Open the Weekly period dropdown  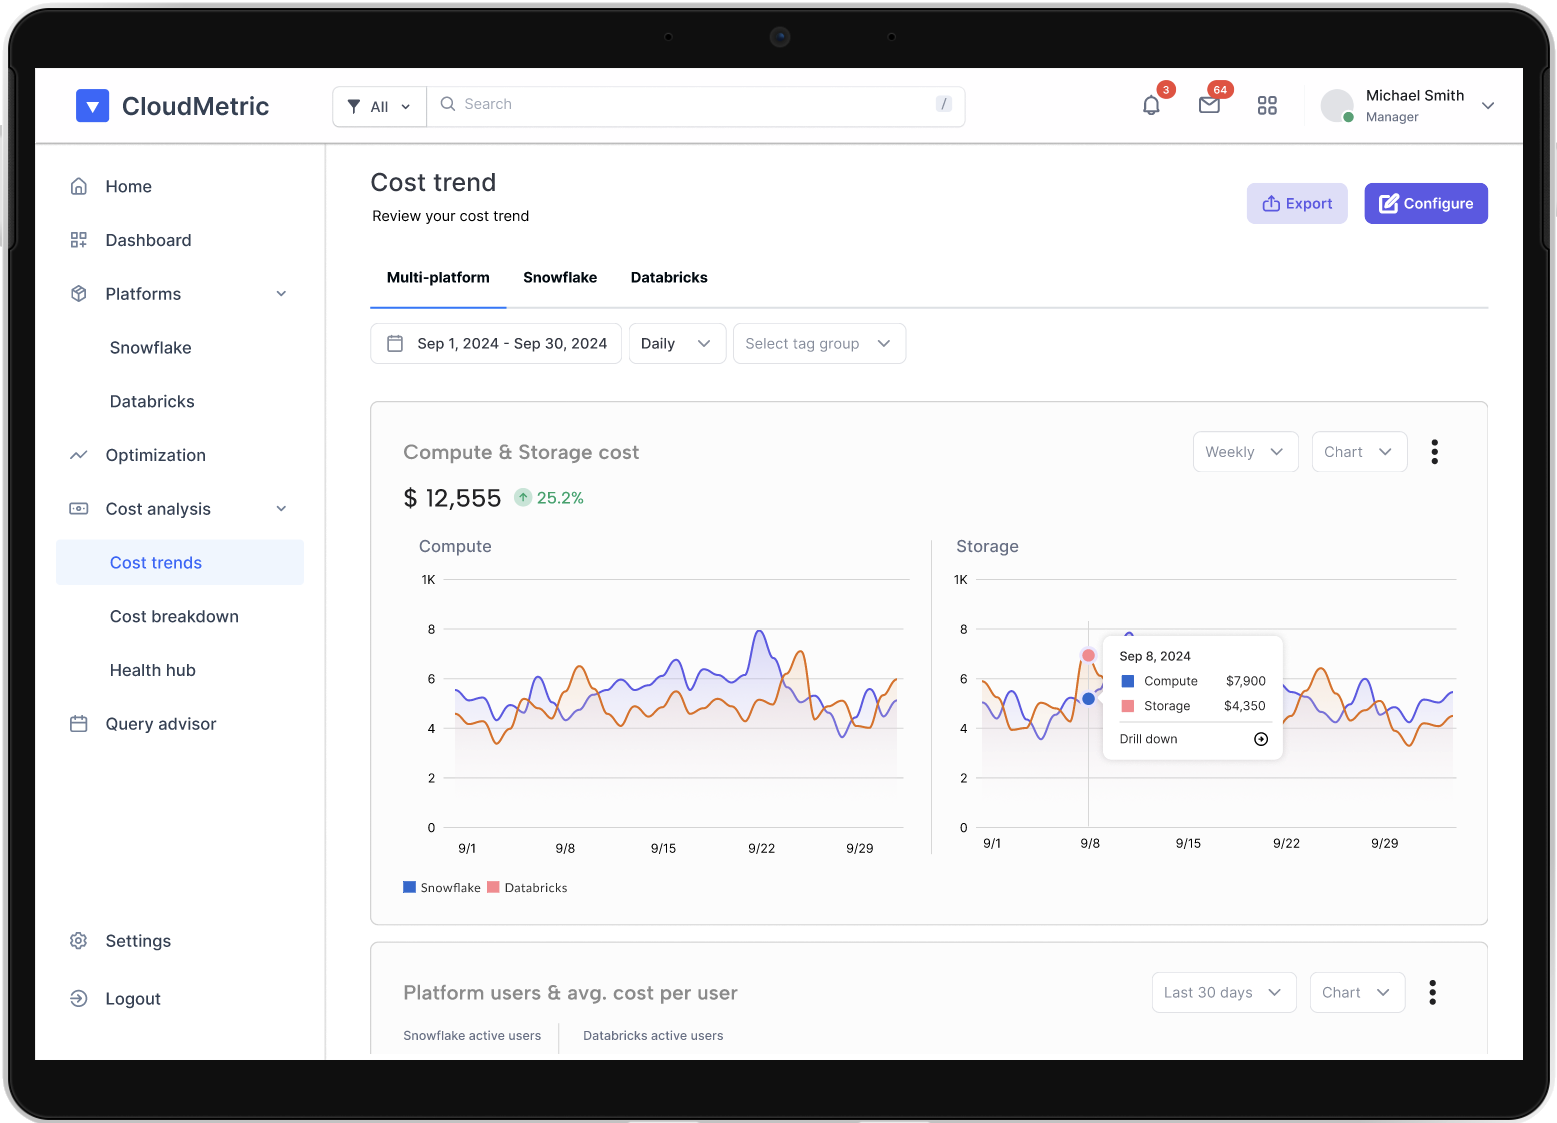(1244, 452)
